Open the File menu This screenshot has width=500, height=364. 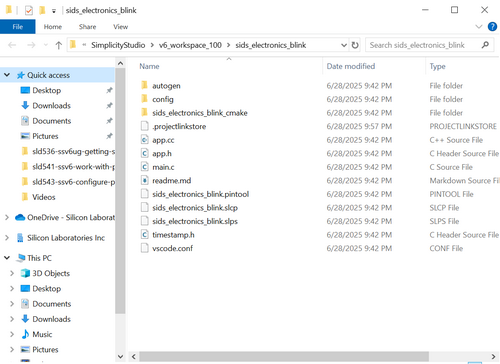[18, 27]
